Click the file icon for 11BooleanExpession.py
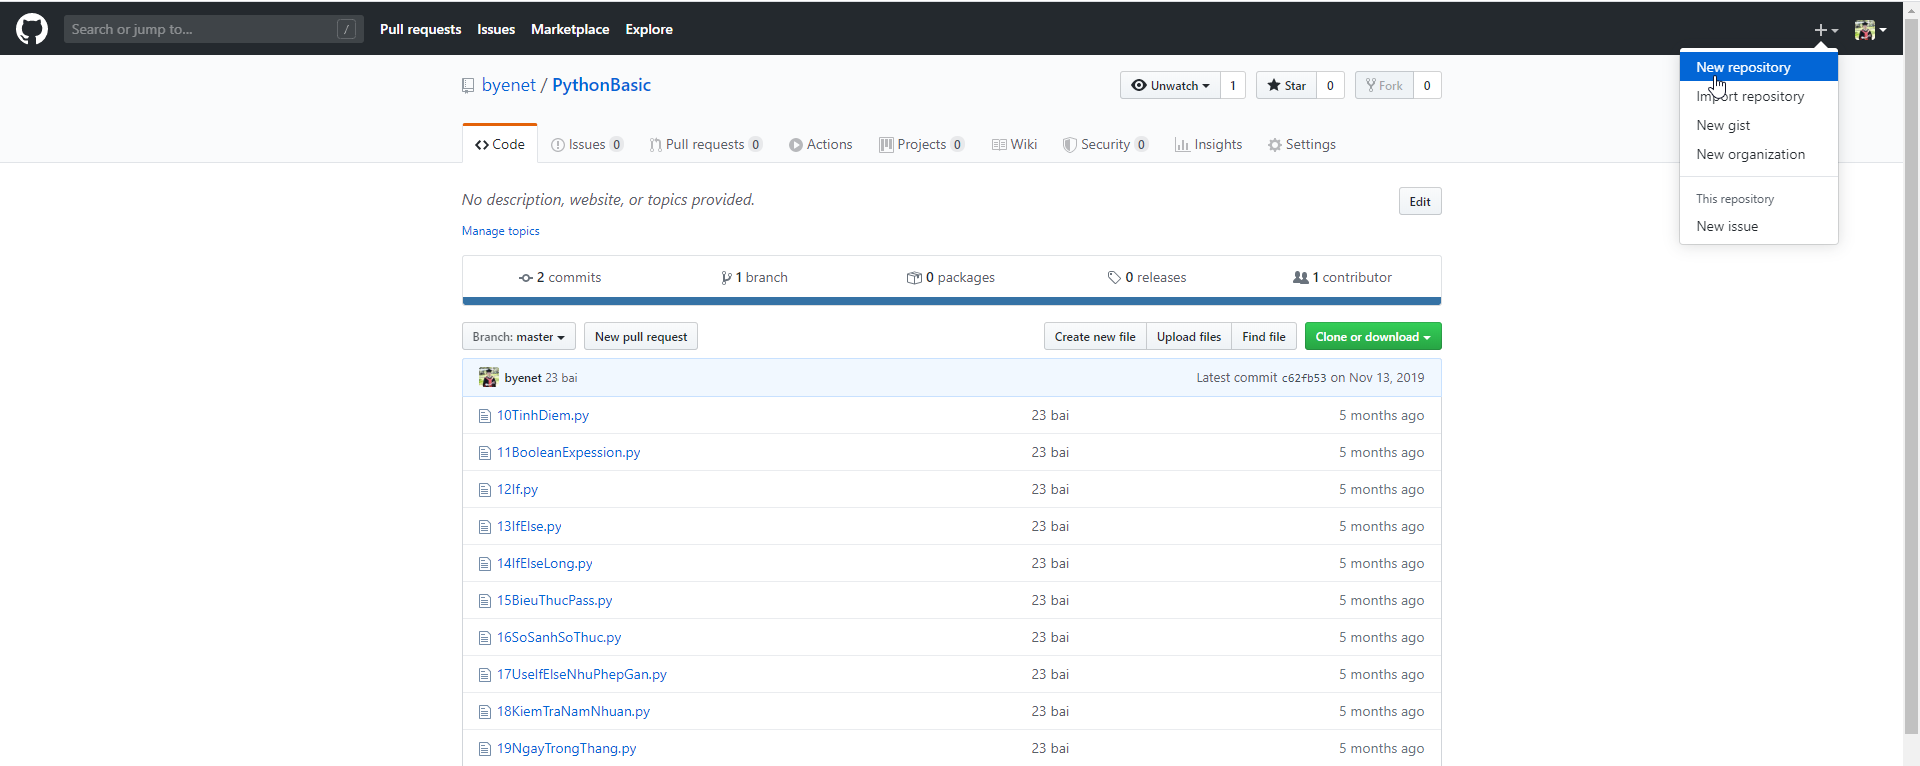 point(485,453)
